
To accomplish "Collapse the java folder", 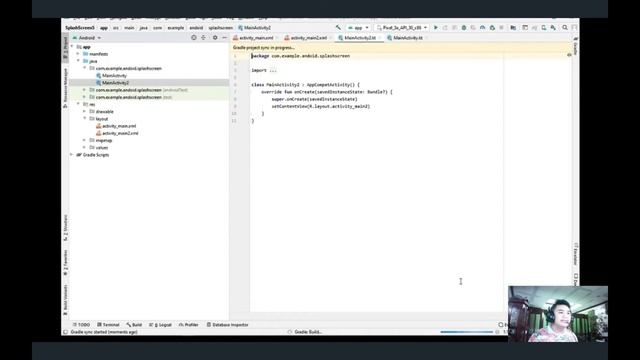I will pyautogui.click(x=78, y=61).
